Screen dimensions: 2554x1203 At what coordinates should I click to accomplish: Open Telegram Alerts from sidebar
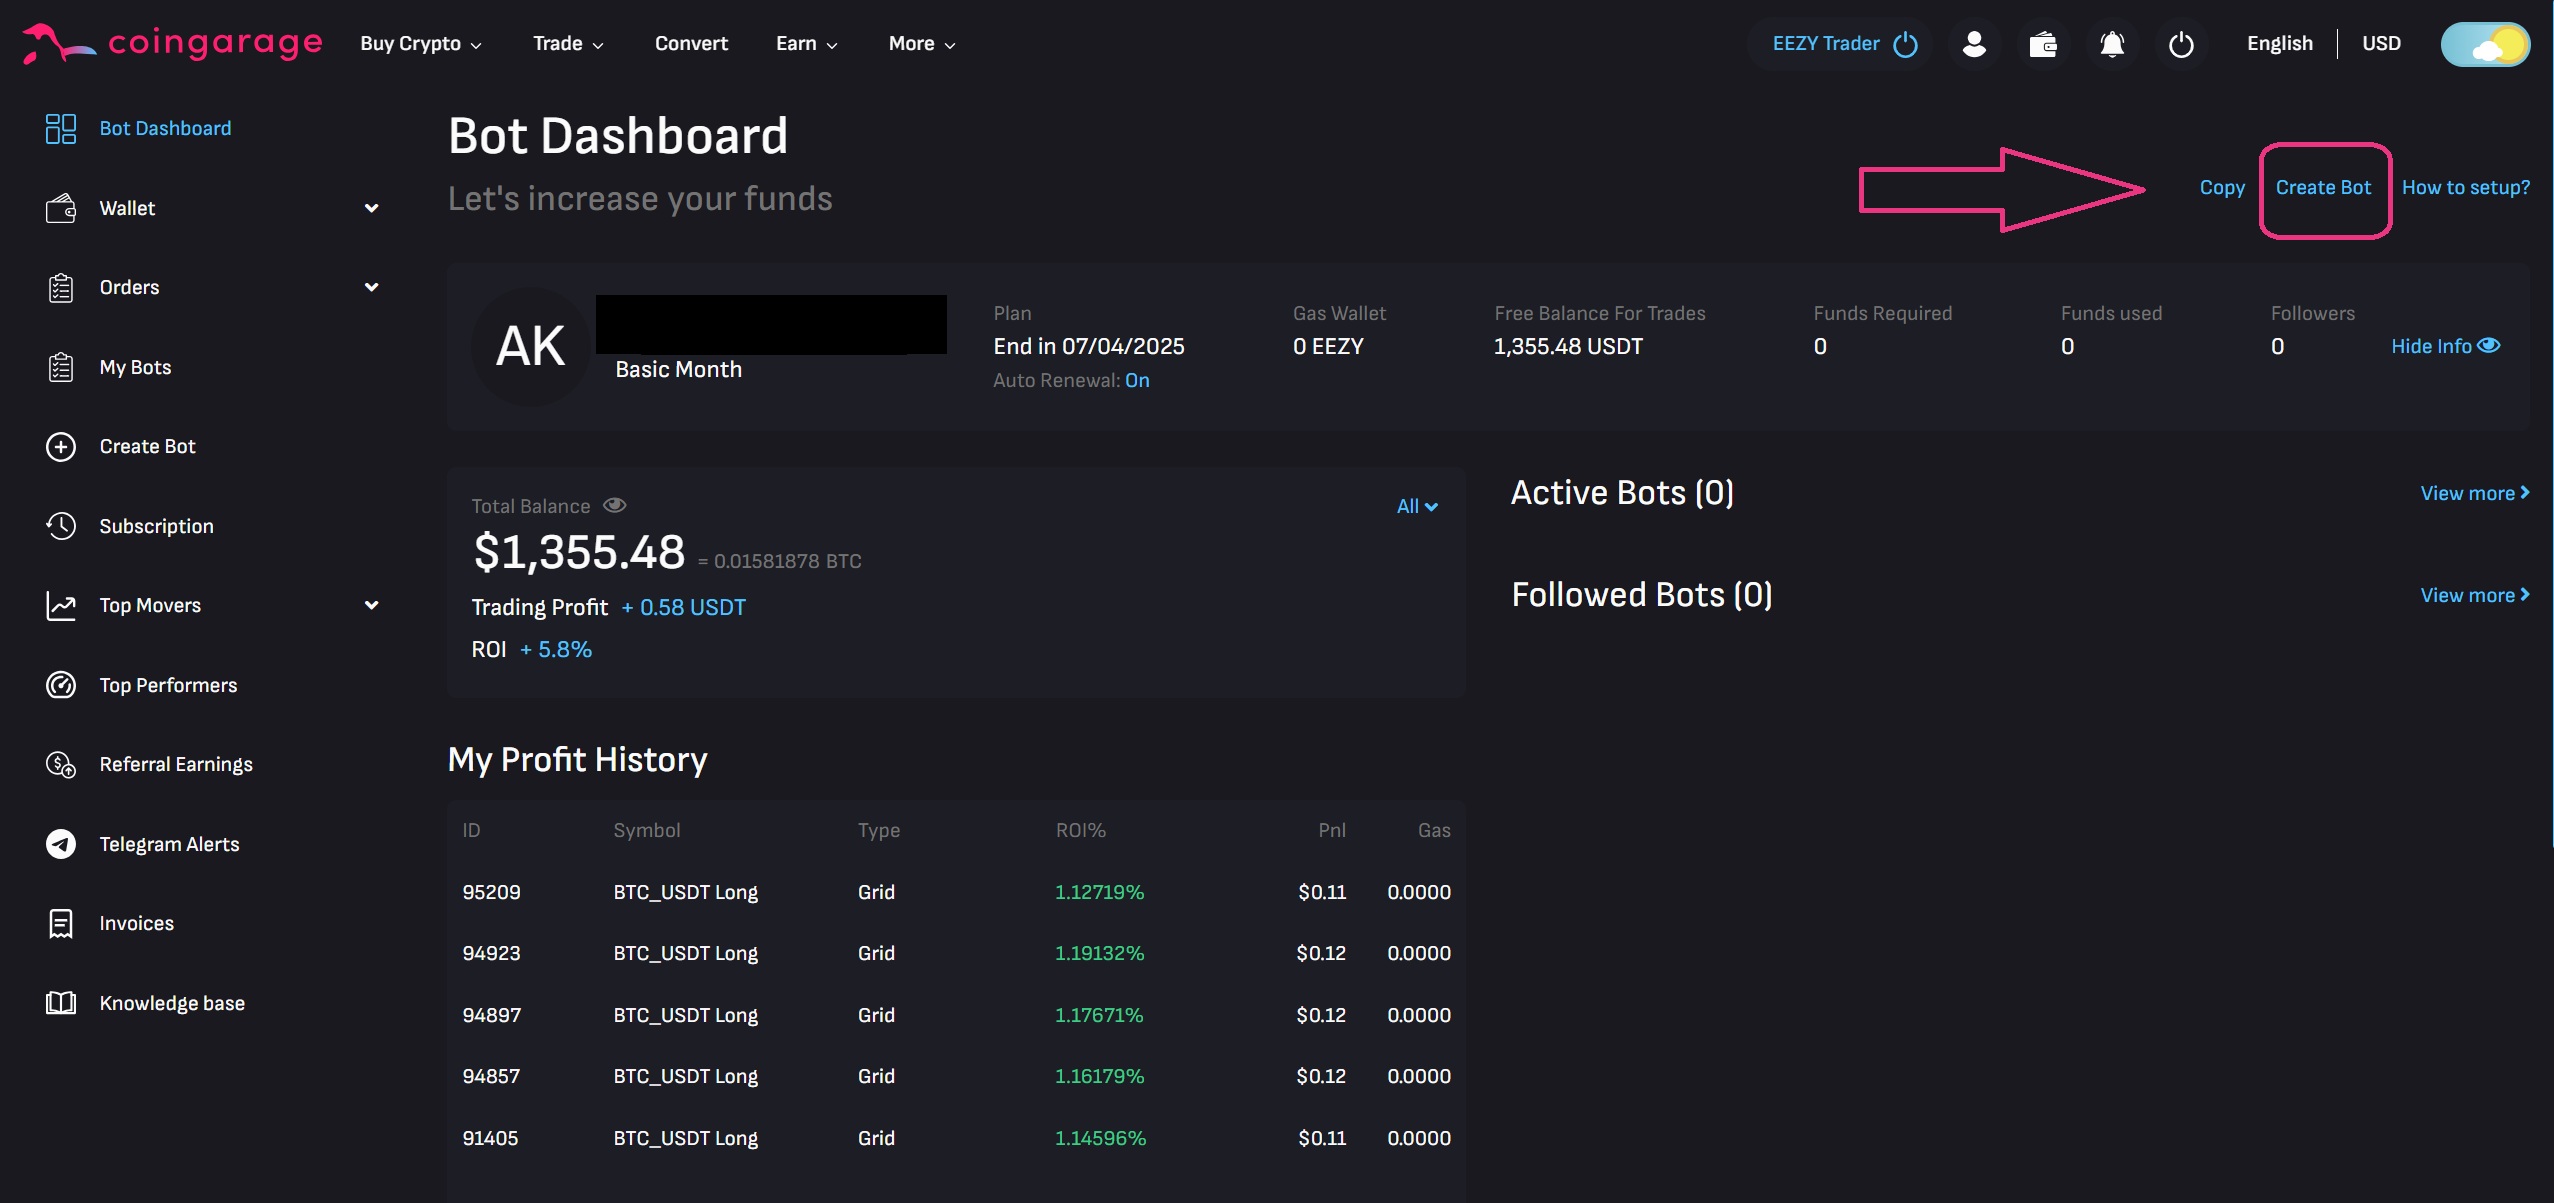pyautogui.click(x=169, y=844)
